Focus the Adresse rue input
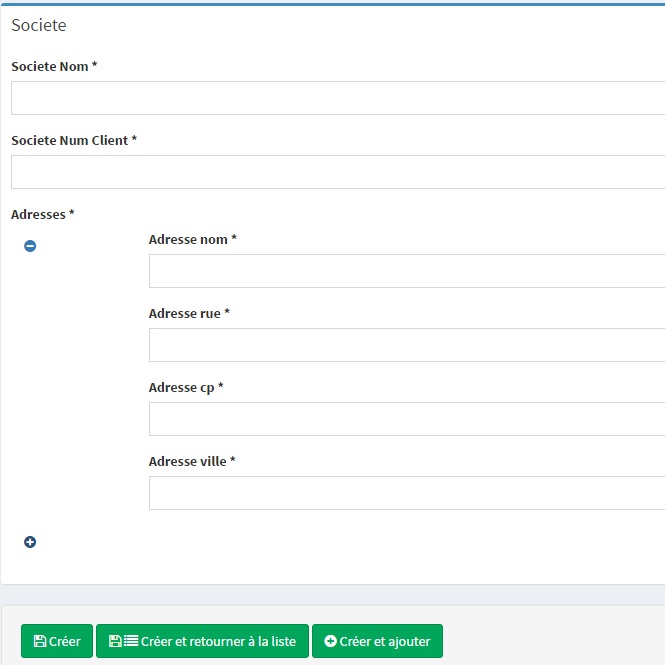The width and height of the screenshot is (665, 665). click(407, 345)
